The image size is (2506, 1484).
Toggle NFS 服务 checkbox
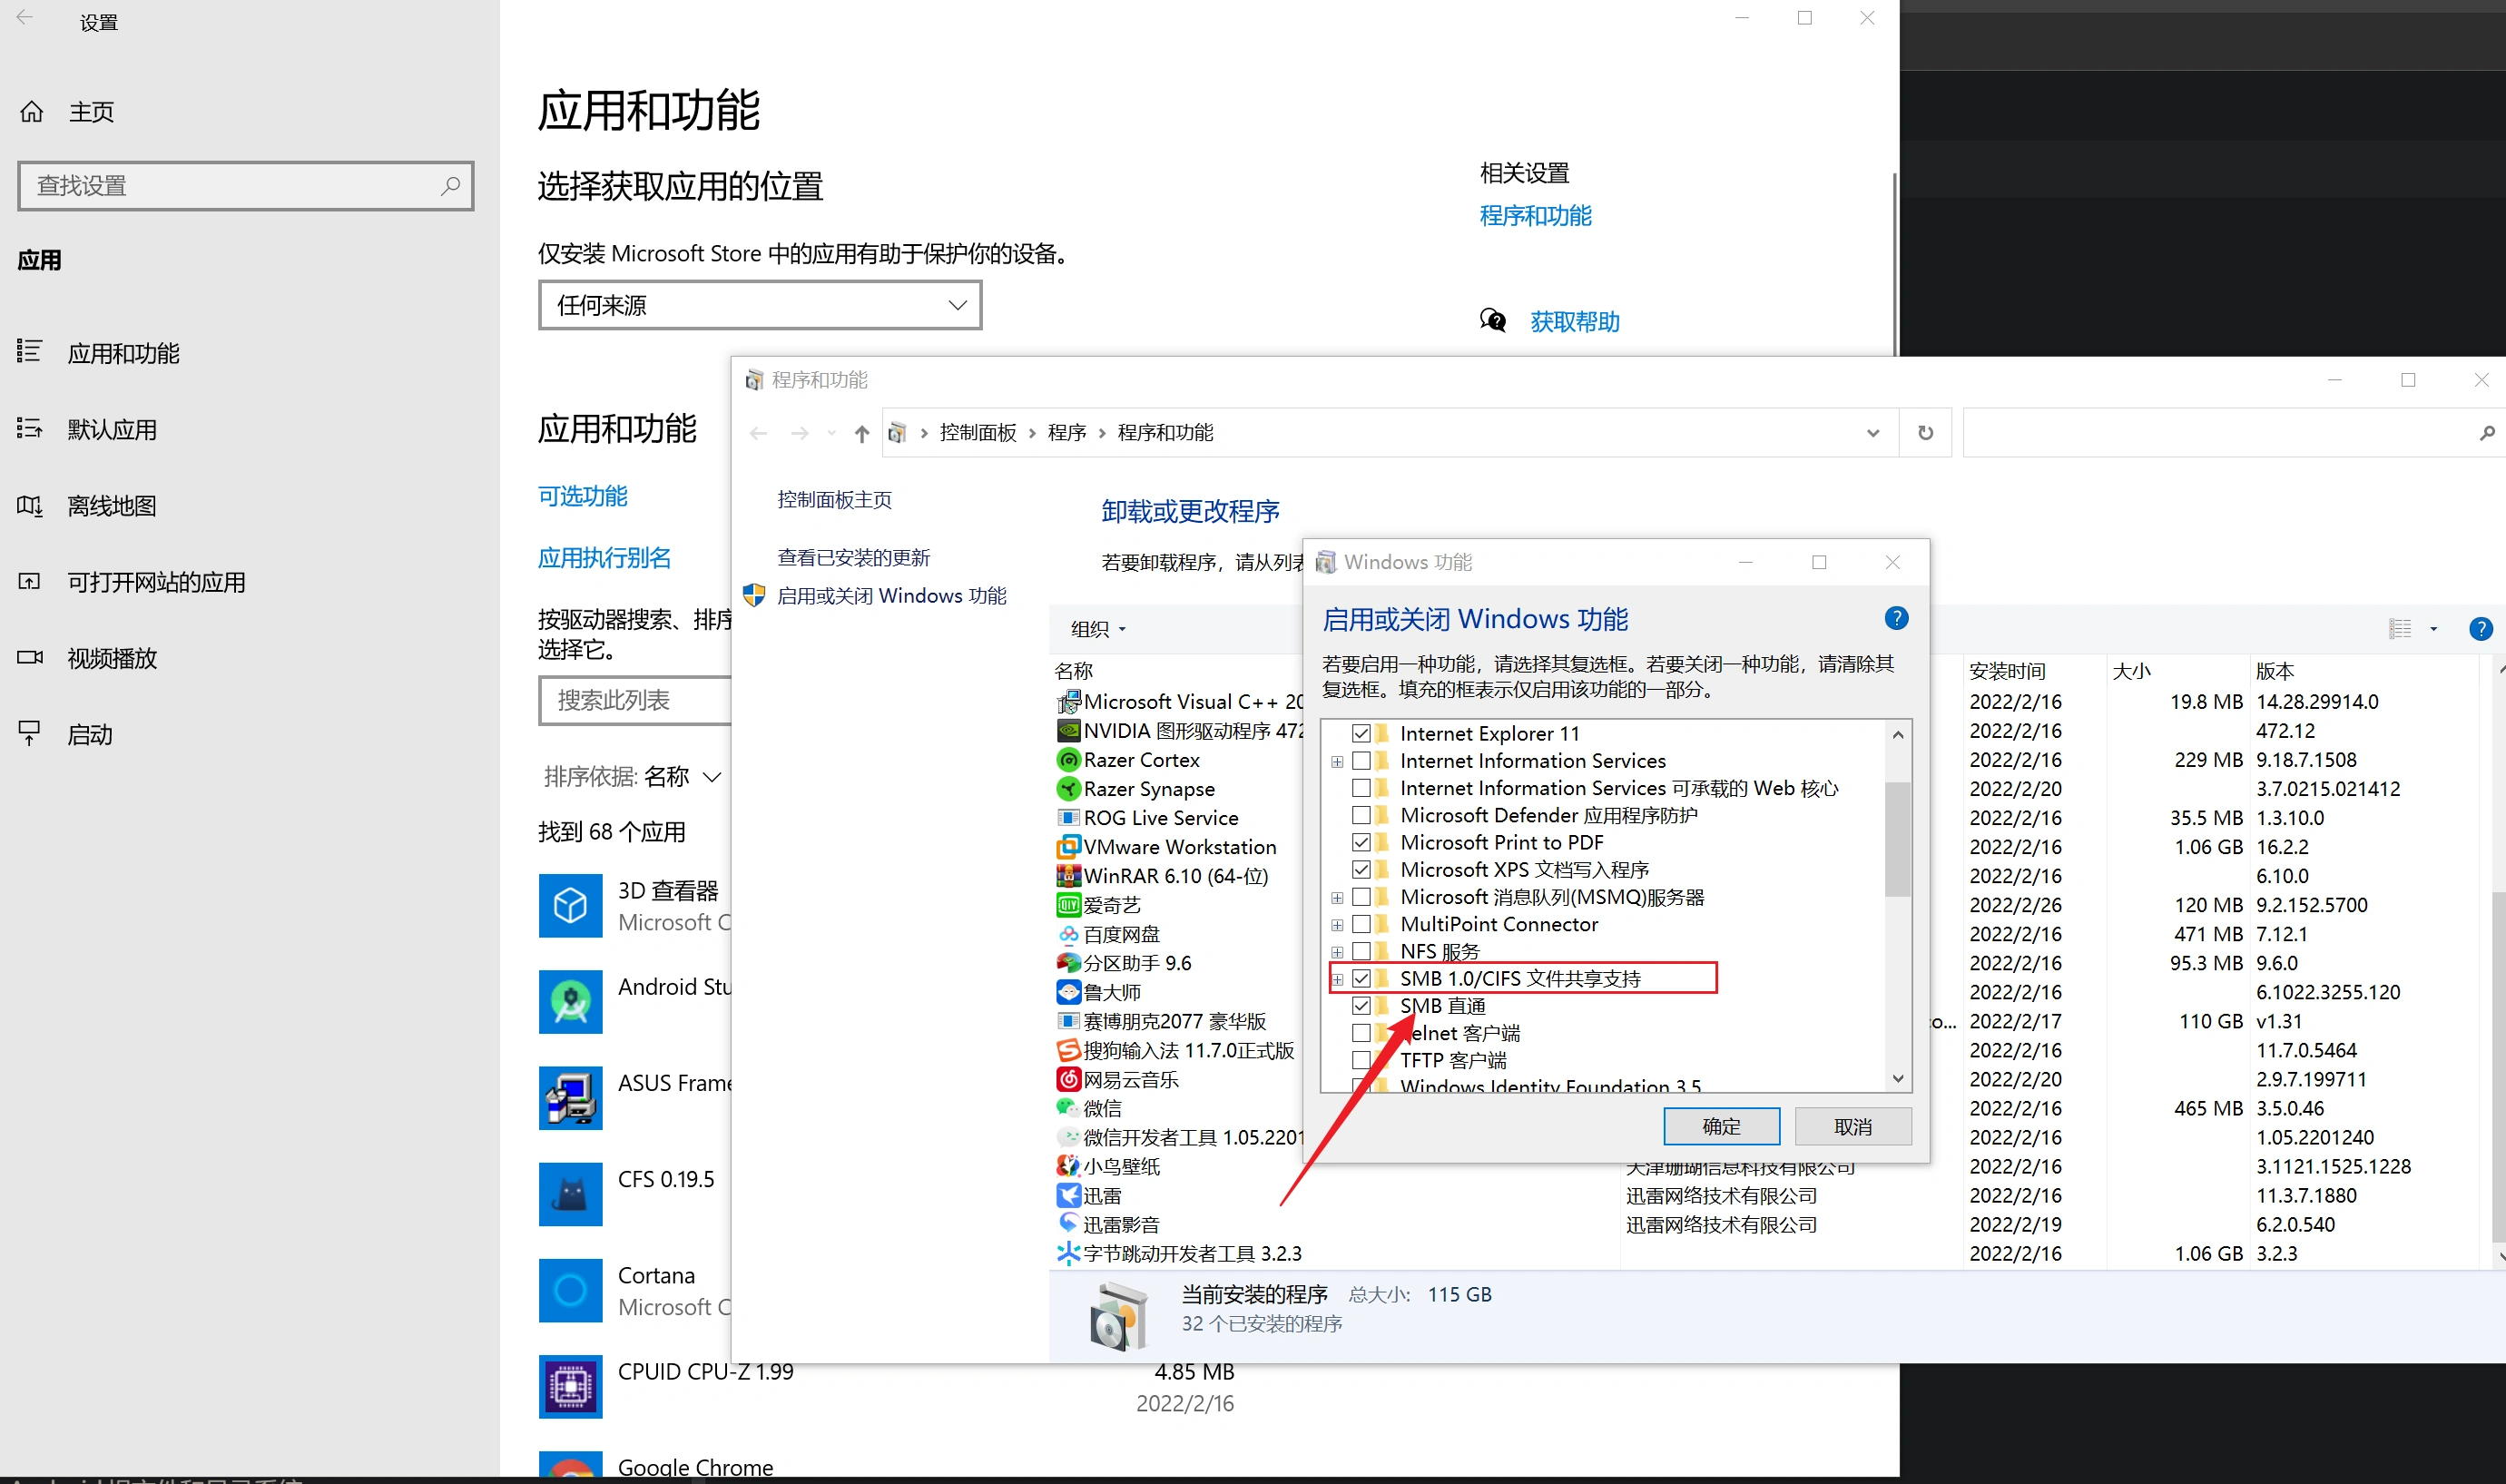(1360, 950)
